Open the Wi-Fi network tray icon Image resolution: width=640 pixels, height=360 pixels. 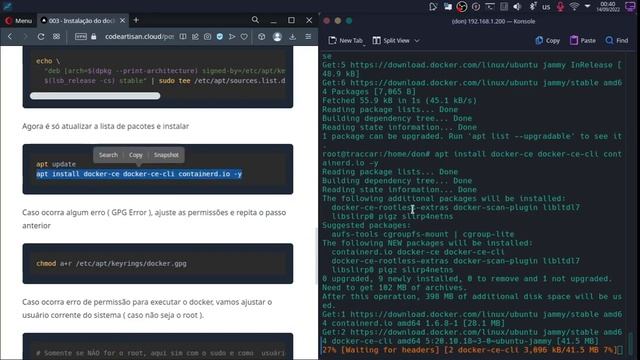(574, 7)
